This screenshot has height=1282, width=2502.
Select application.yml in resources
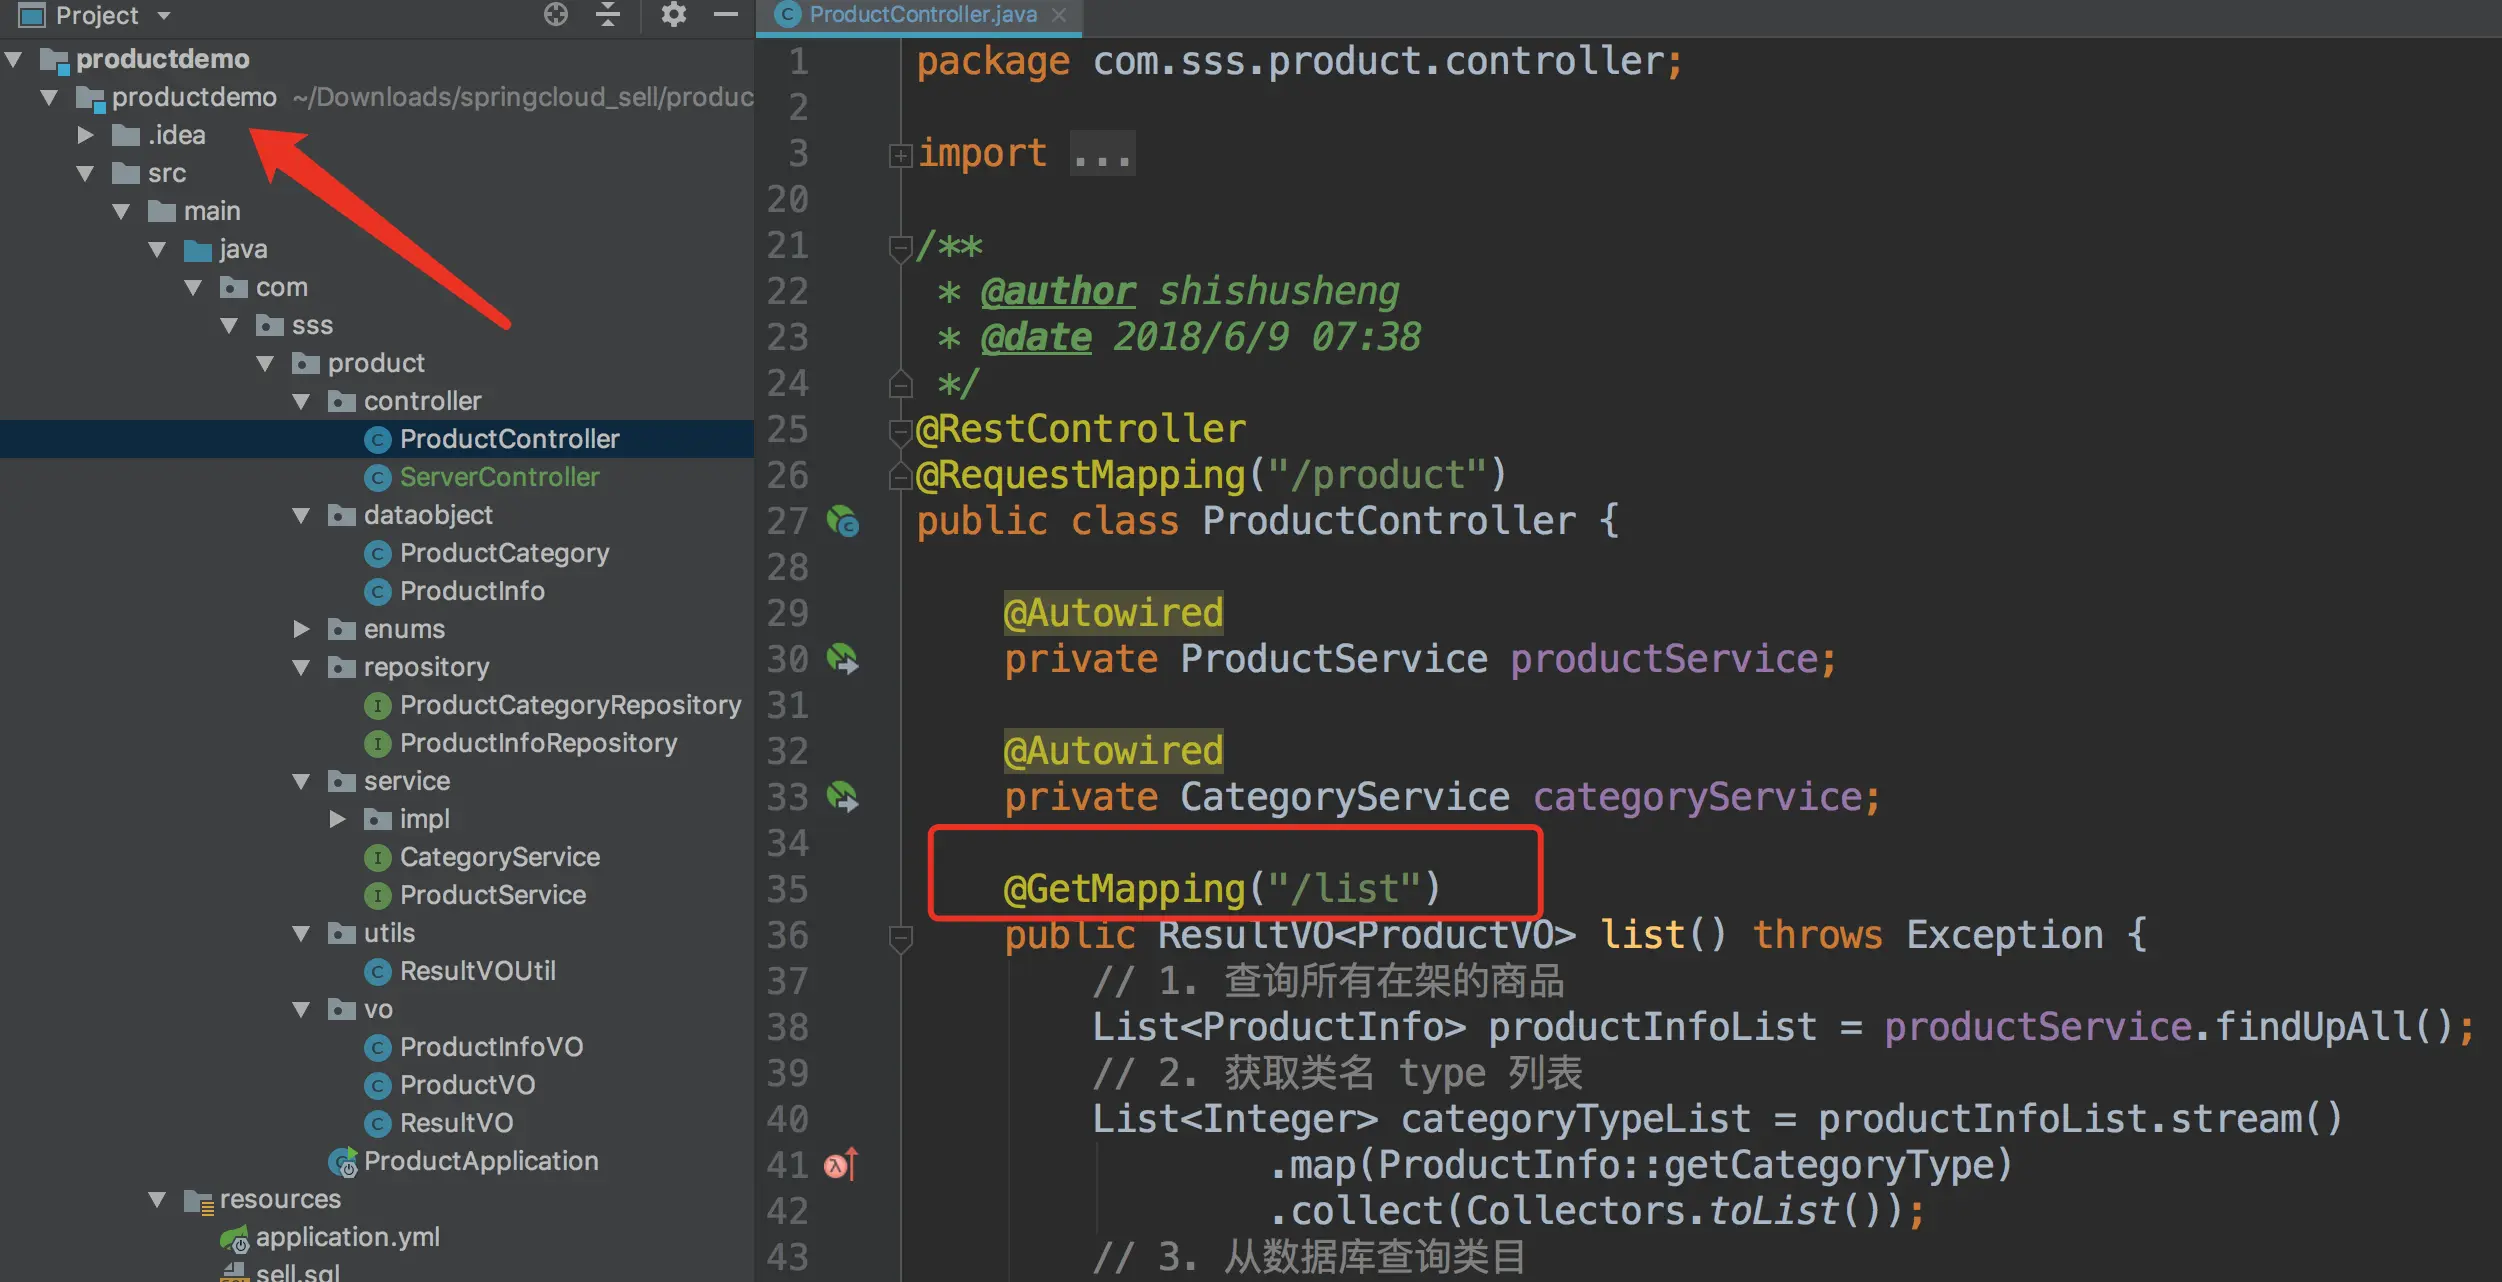(347, 1237)
